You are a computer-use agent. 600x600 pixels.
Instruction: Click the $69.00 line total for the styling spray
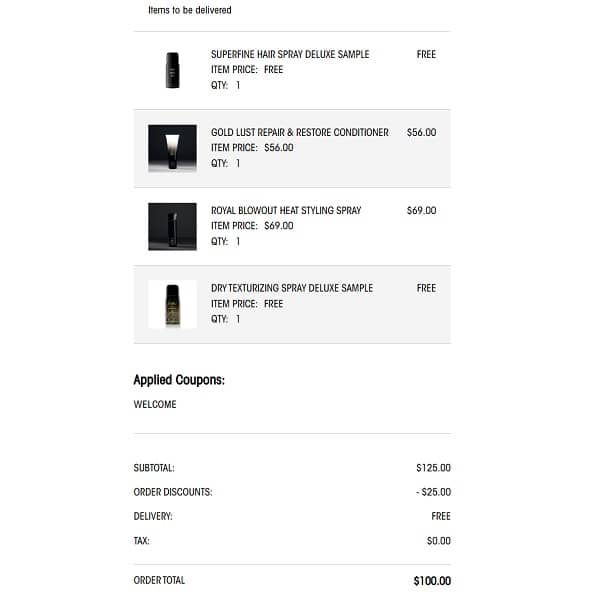[x=421, y=210]
